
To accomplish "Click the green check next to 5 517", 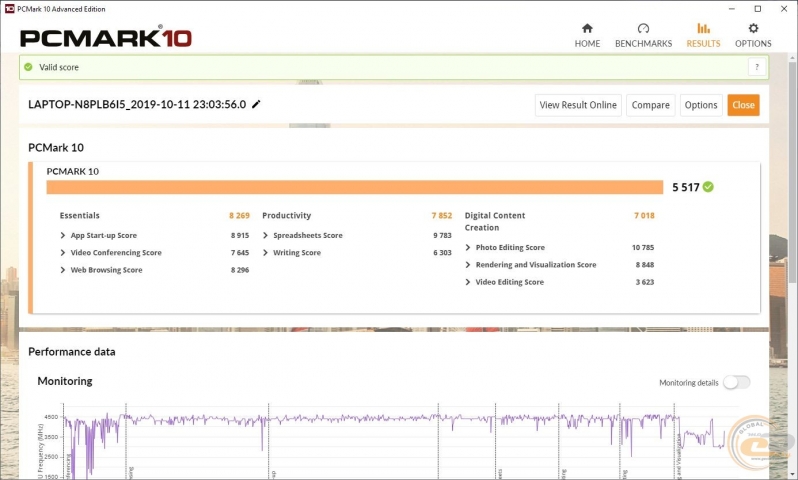I will click(708, 187).
